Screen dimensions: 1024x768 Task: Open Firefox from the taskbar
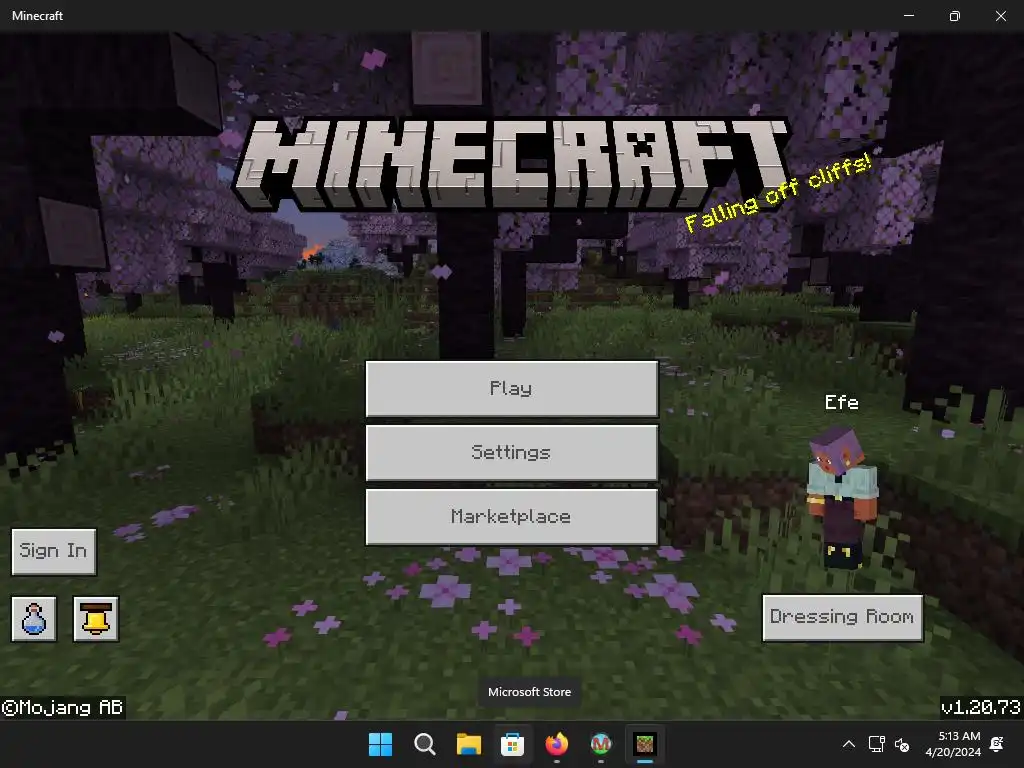(556, 744)
